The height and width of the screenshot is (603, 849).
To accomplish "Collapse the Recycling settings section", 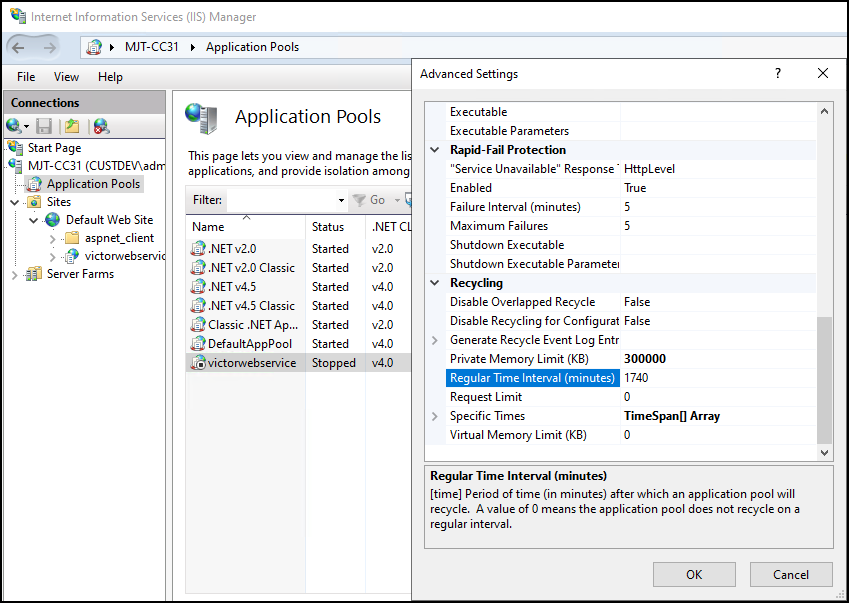I will (433, 282).
